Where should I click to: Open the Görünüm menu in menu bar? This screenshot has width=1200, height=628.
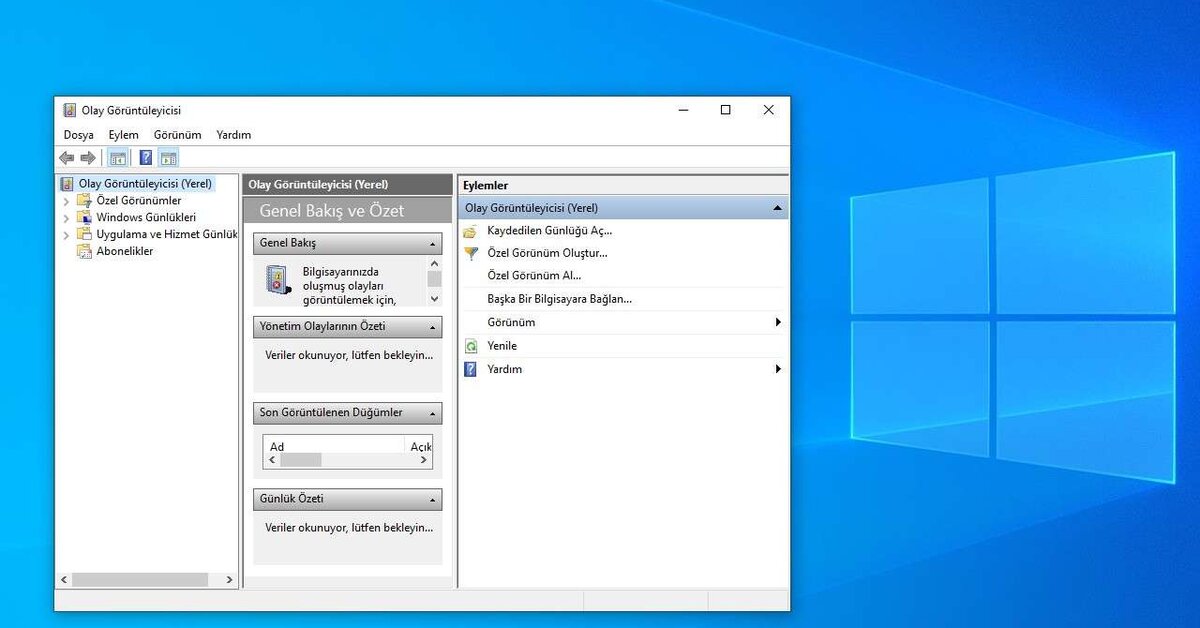coord(177,135)
